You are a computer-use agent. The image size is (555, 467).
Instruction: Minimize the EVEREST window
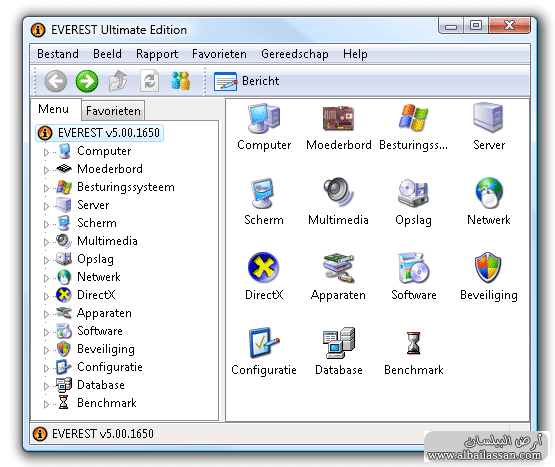coord(451,25)
